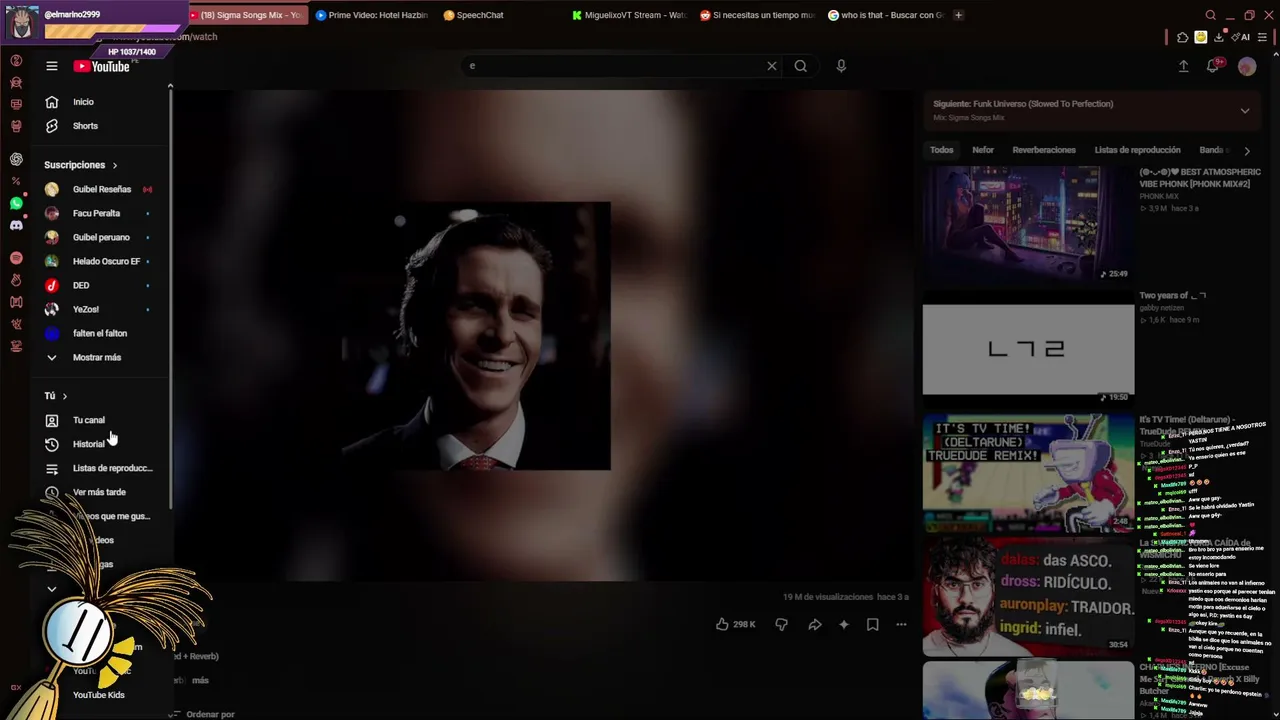Select the Reverberaciones filter chip
Image resolution: width=1280 pixels, height=720 pixels.
(x=1044, y=150)
